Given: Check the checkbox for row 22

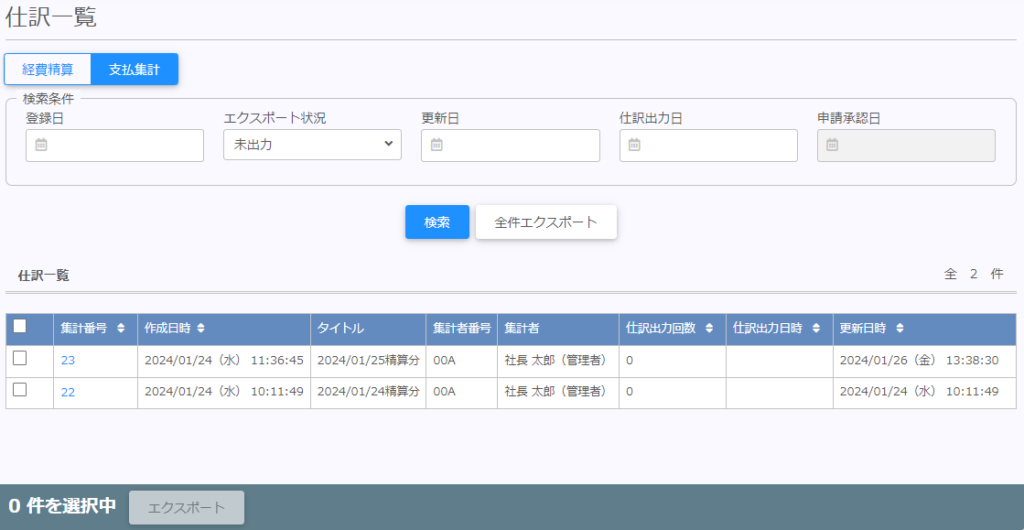Looking at the screenshot, I should (x=20, y=391).
